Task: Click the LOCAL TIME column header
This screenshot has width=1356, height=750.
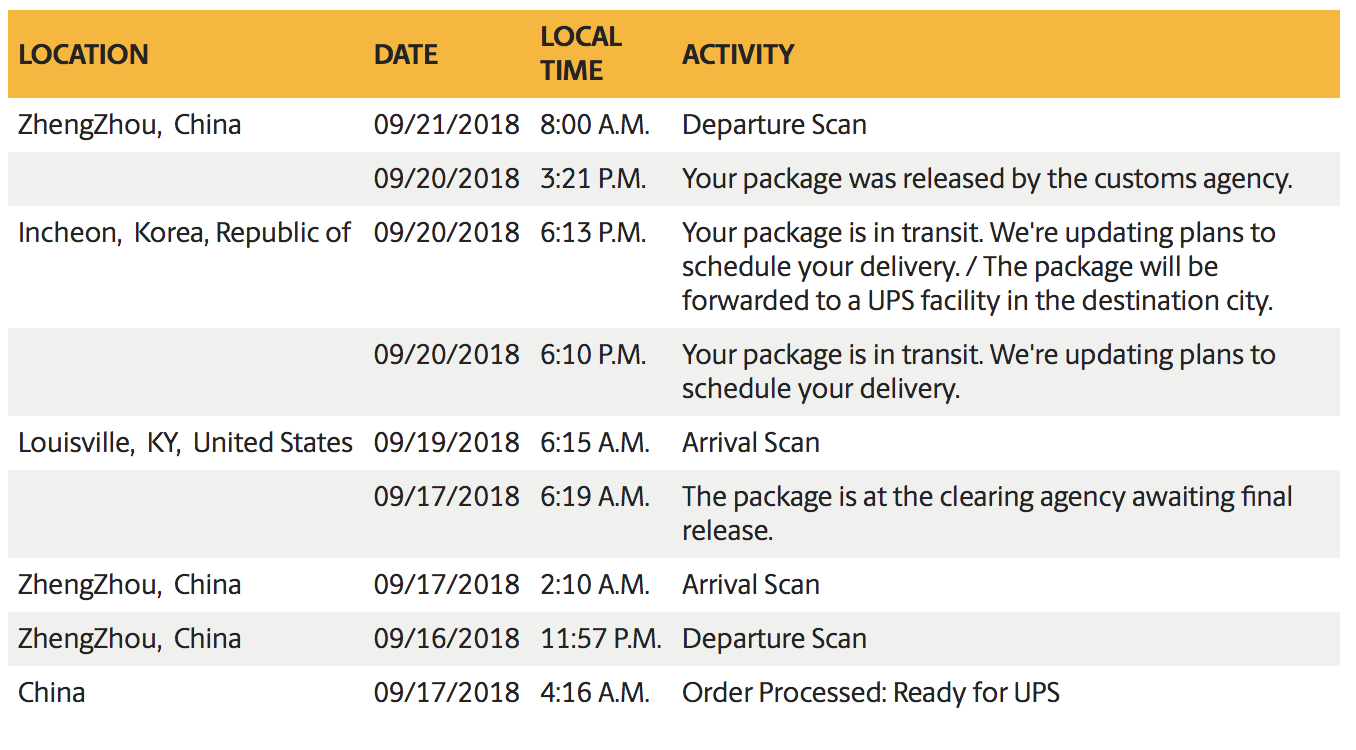Action: click(x=581, y=54)
